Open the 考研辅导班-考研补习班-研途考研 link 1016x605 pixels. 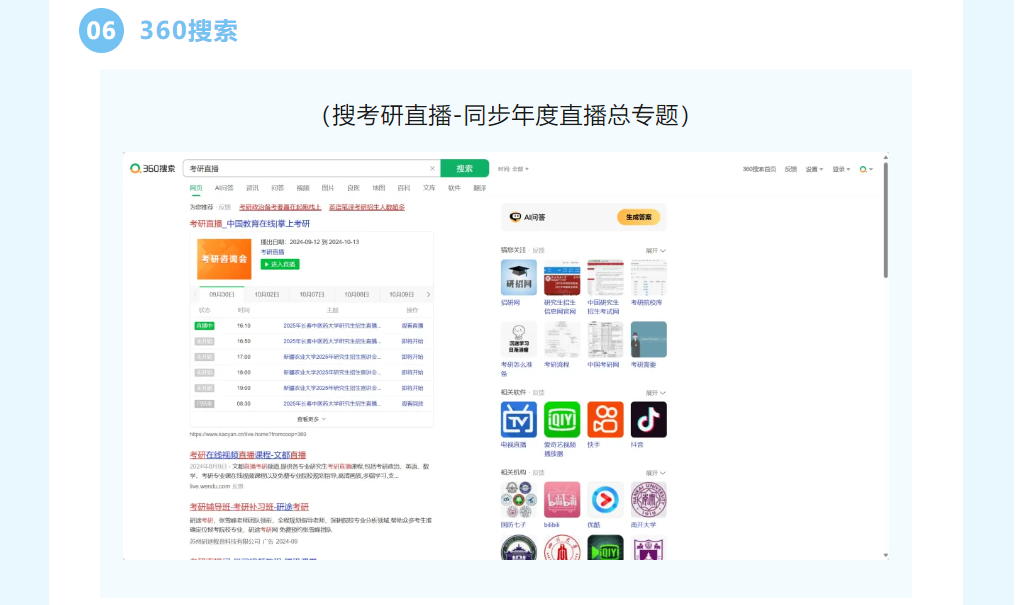click(x=249, y=507)
